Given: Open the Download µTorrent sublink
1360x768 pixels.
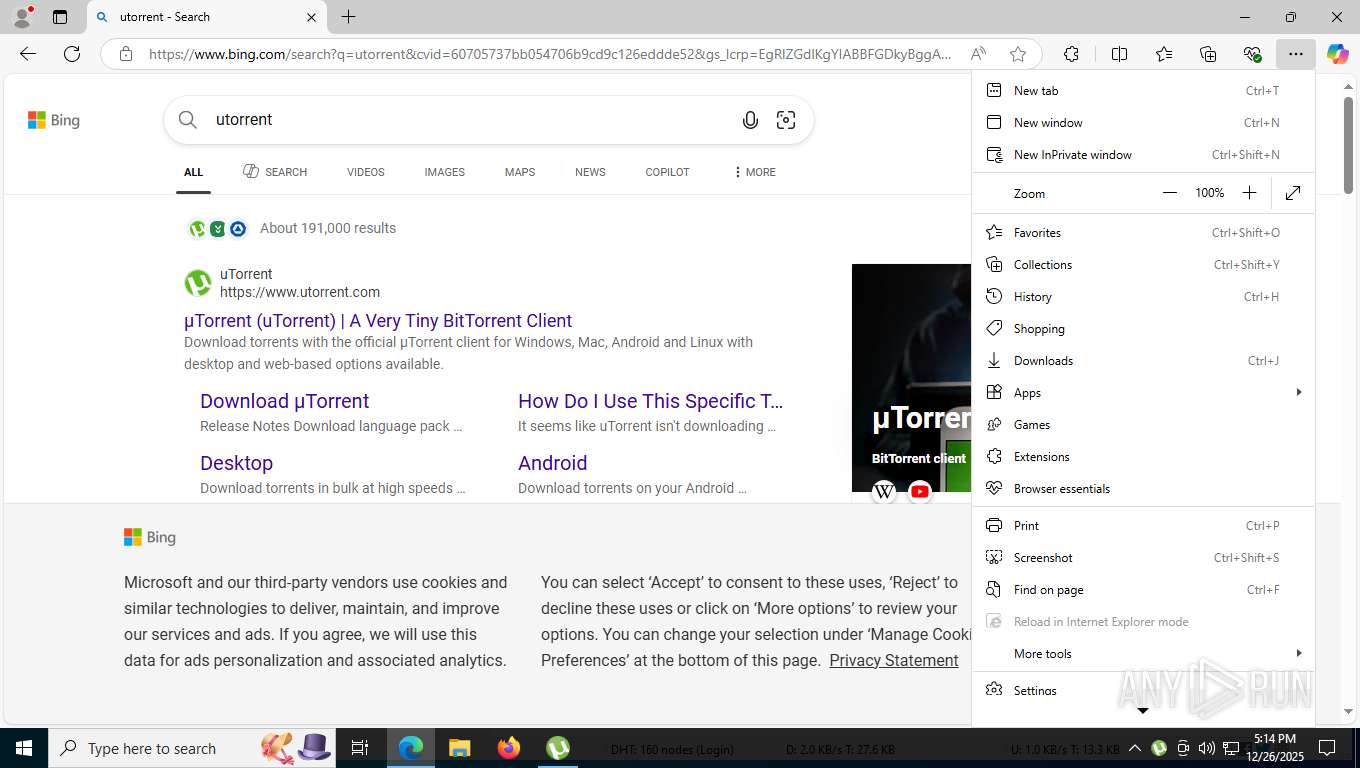Looking at the screenshot, I should pyautogui.click(x=285, y=401).
